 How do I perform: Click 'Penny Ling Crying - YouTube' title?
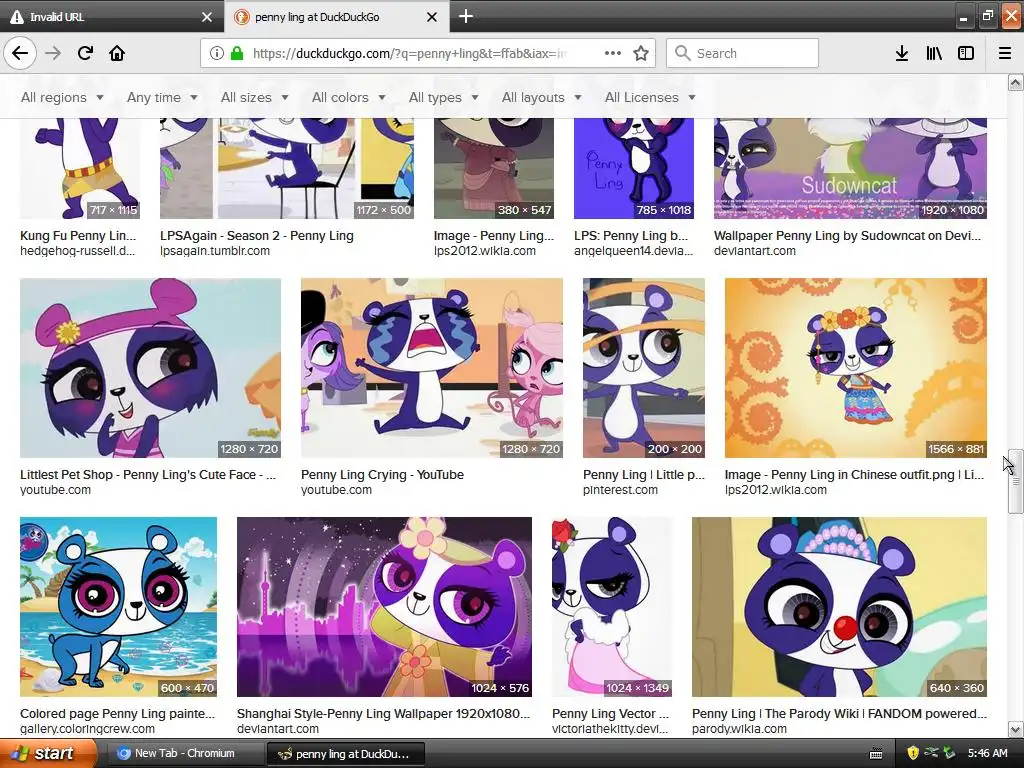[382, 475]
